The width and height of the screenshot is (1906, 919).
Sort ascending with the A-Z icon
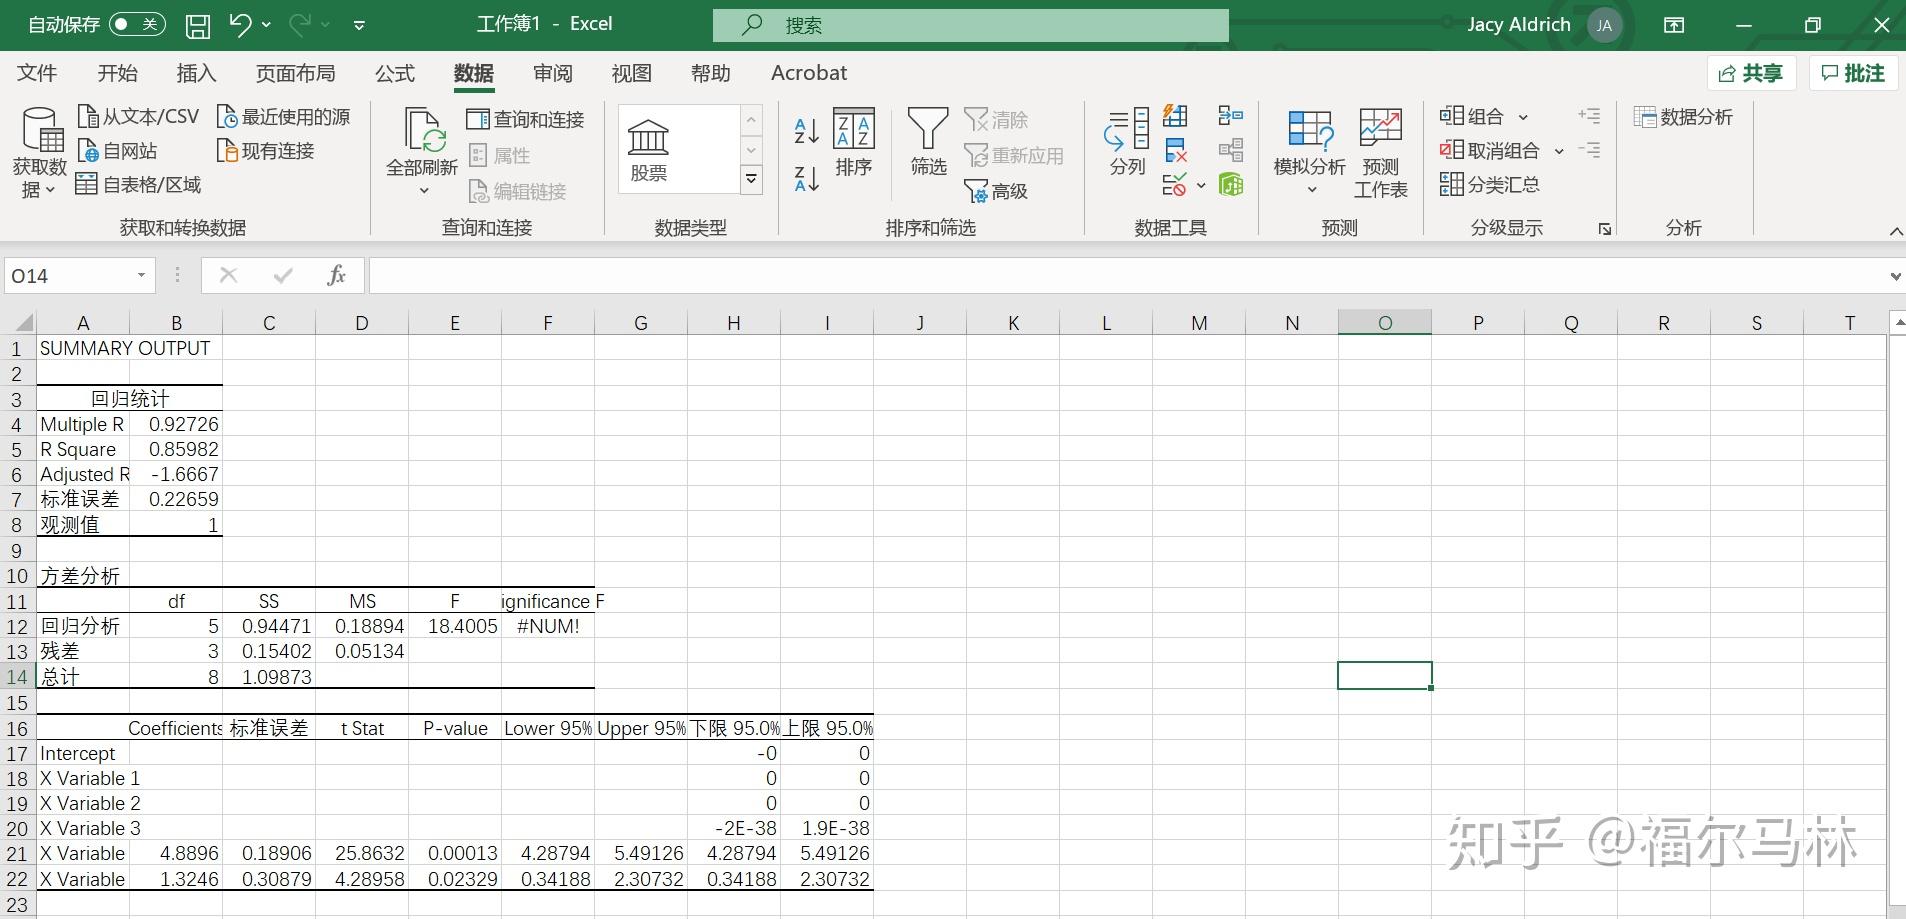(806, 130)
